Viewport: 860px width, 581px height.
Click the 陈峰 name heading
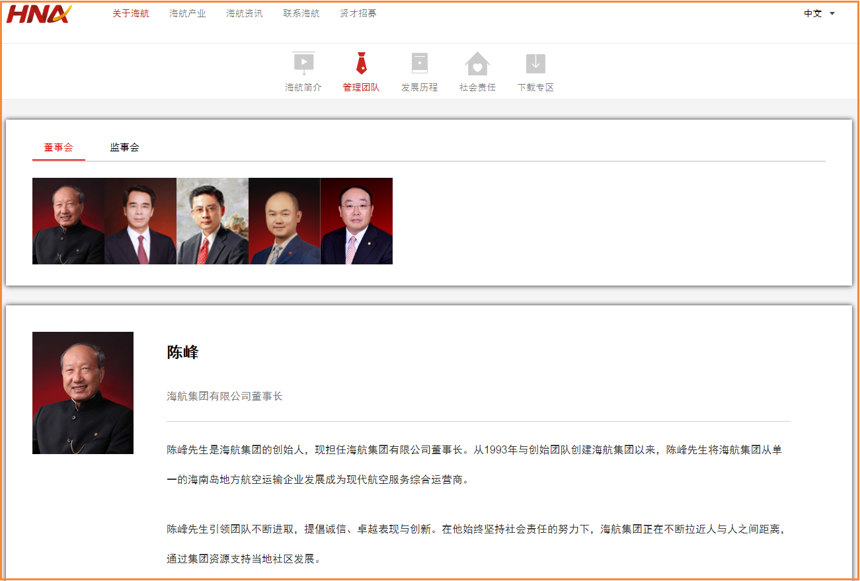point(183,352)
